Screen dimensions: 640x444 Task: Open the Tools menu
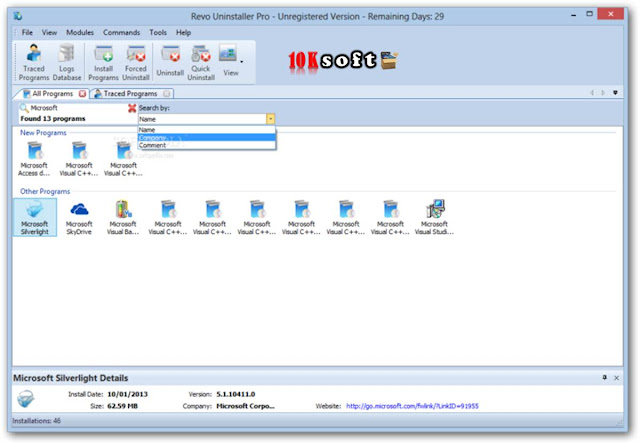[x=158, y=32]
